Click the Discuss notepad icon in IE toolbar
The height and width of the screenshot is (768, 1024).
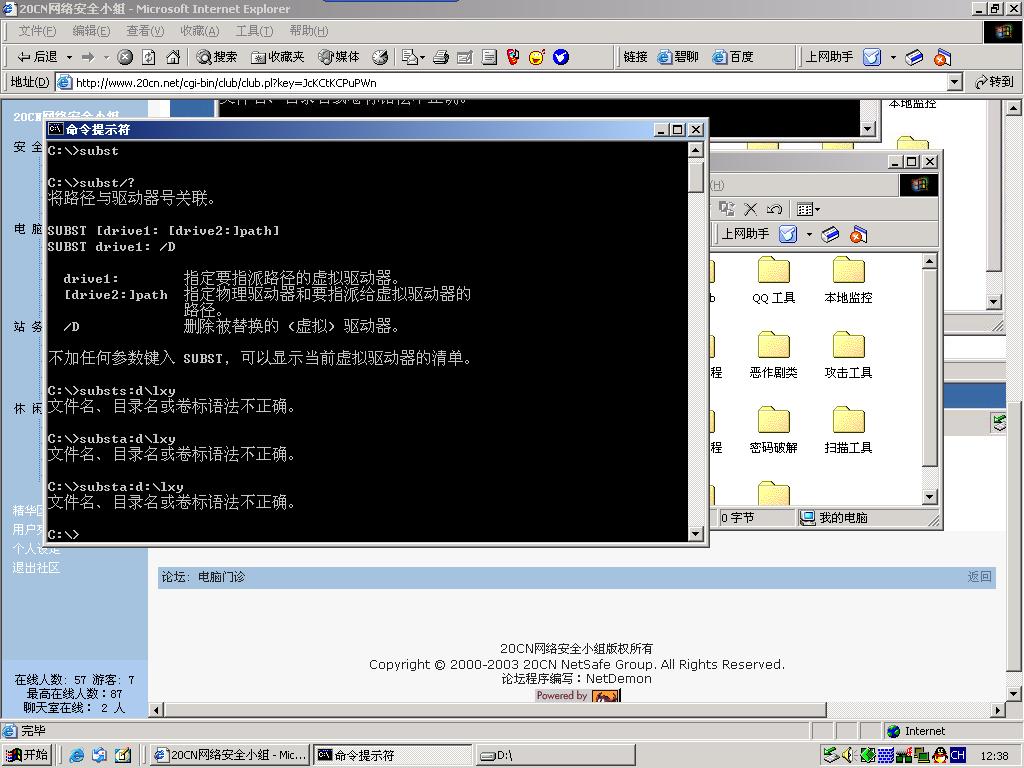pos(489,57)
